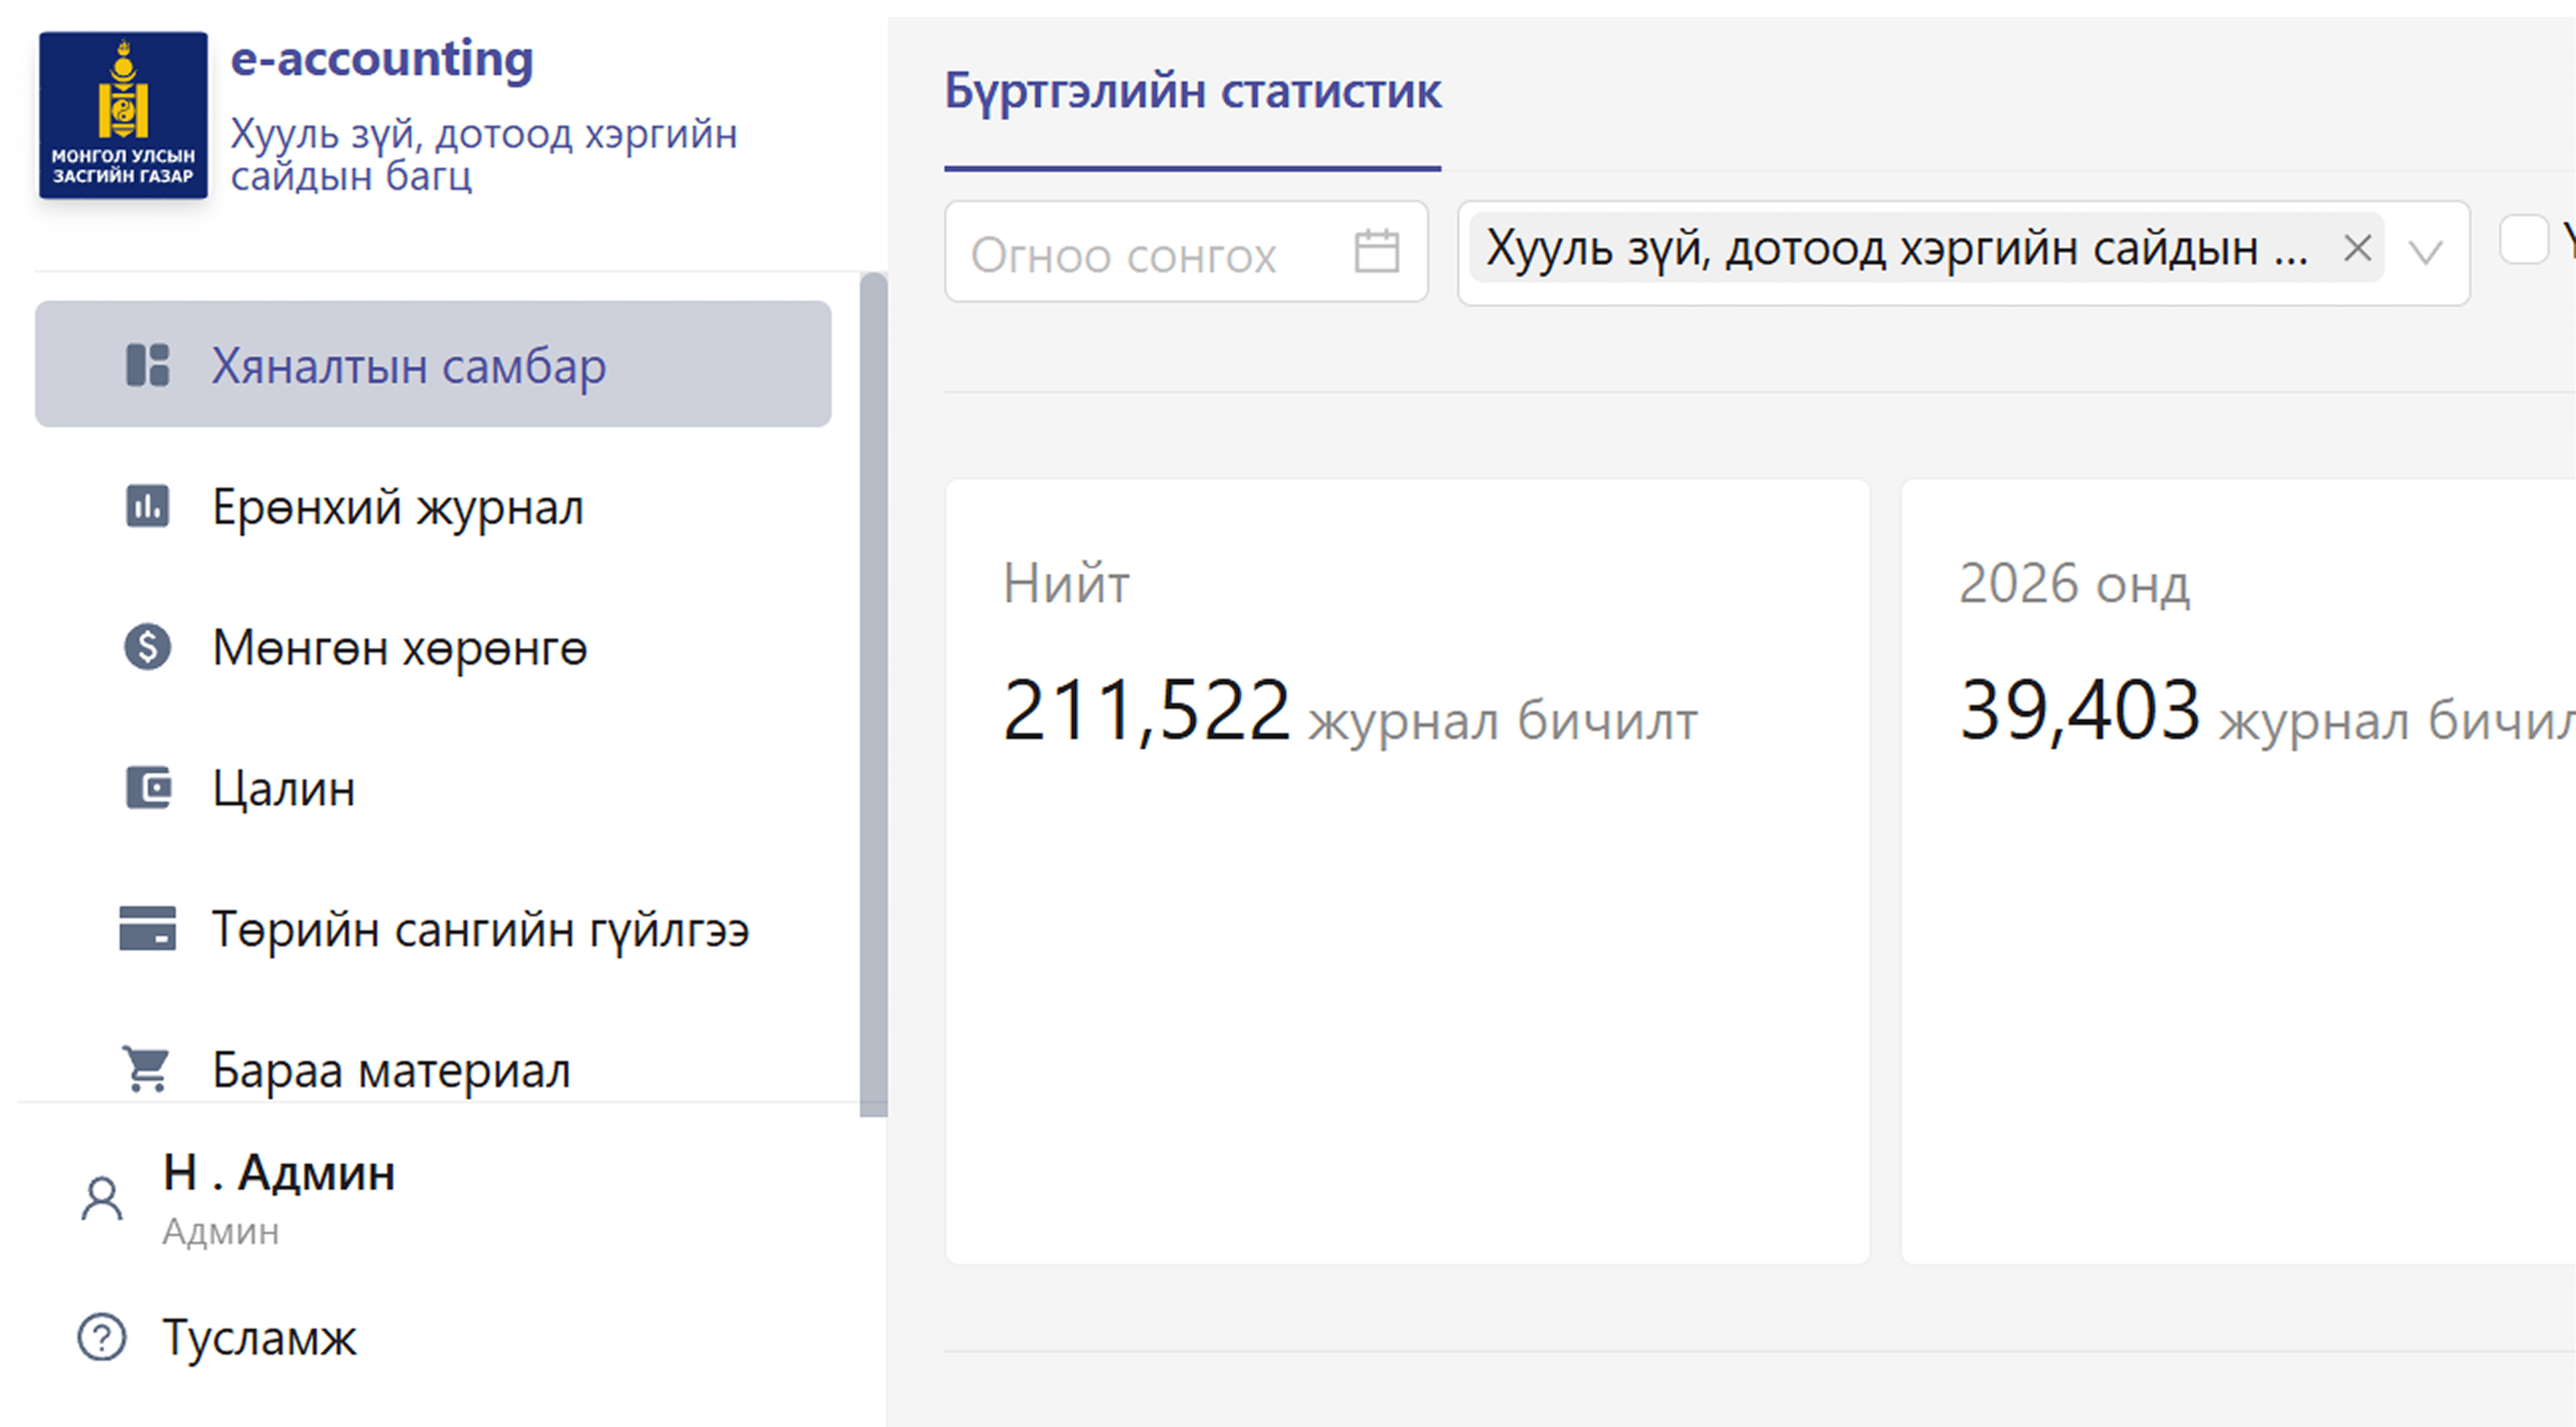
Task: Select Хяналтын самбар menu item
Action: [x=433, y=365]
